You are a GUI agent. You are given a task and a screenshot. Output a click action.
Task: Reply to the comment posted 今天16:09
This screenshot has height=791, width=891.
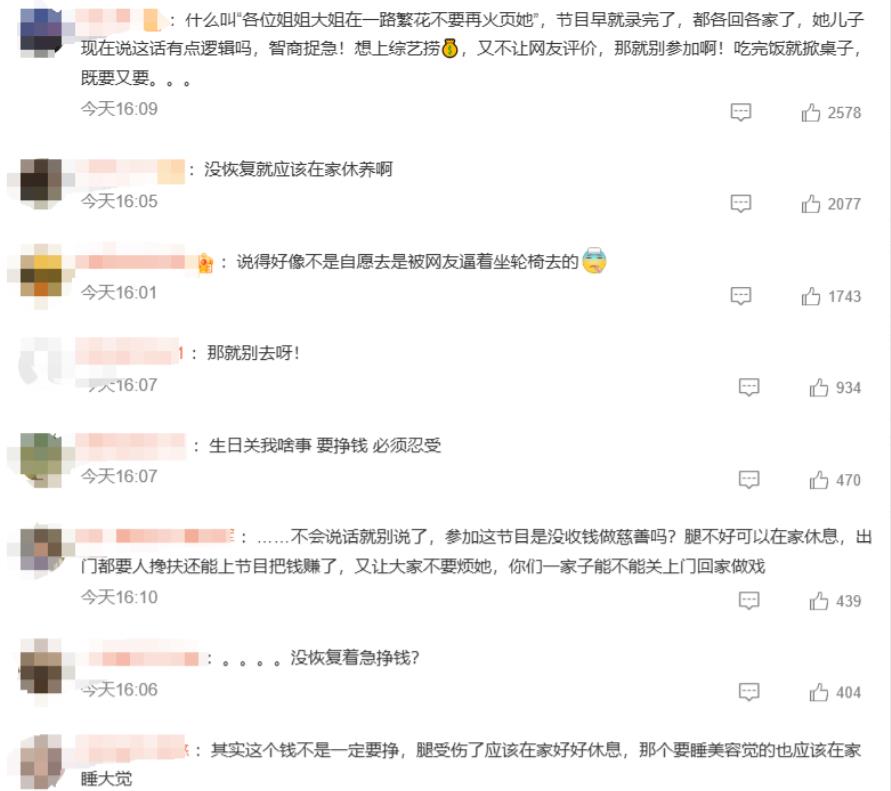coord(740,112)
